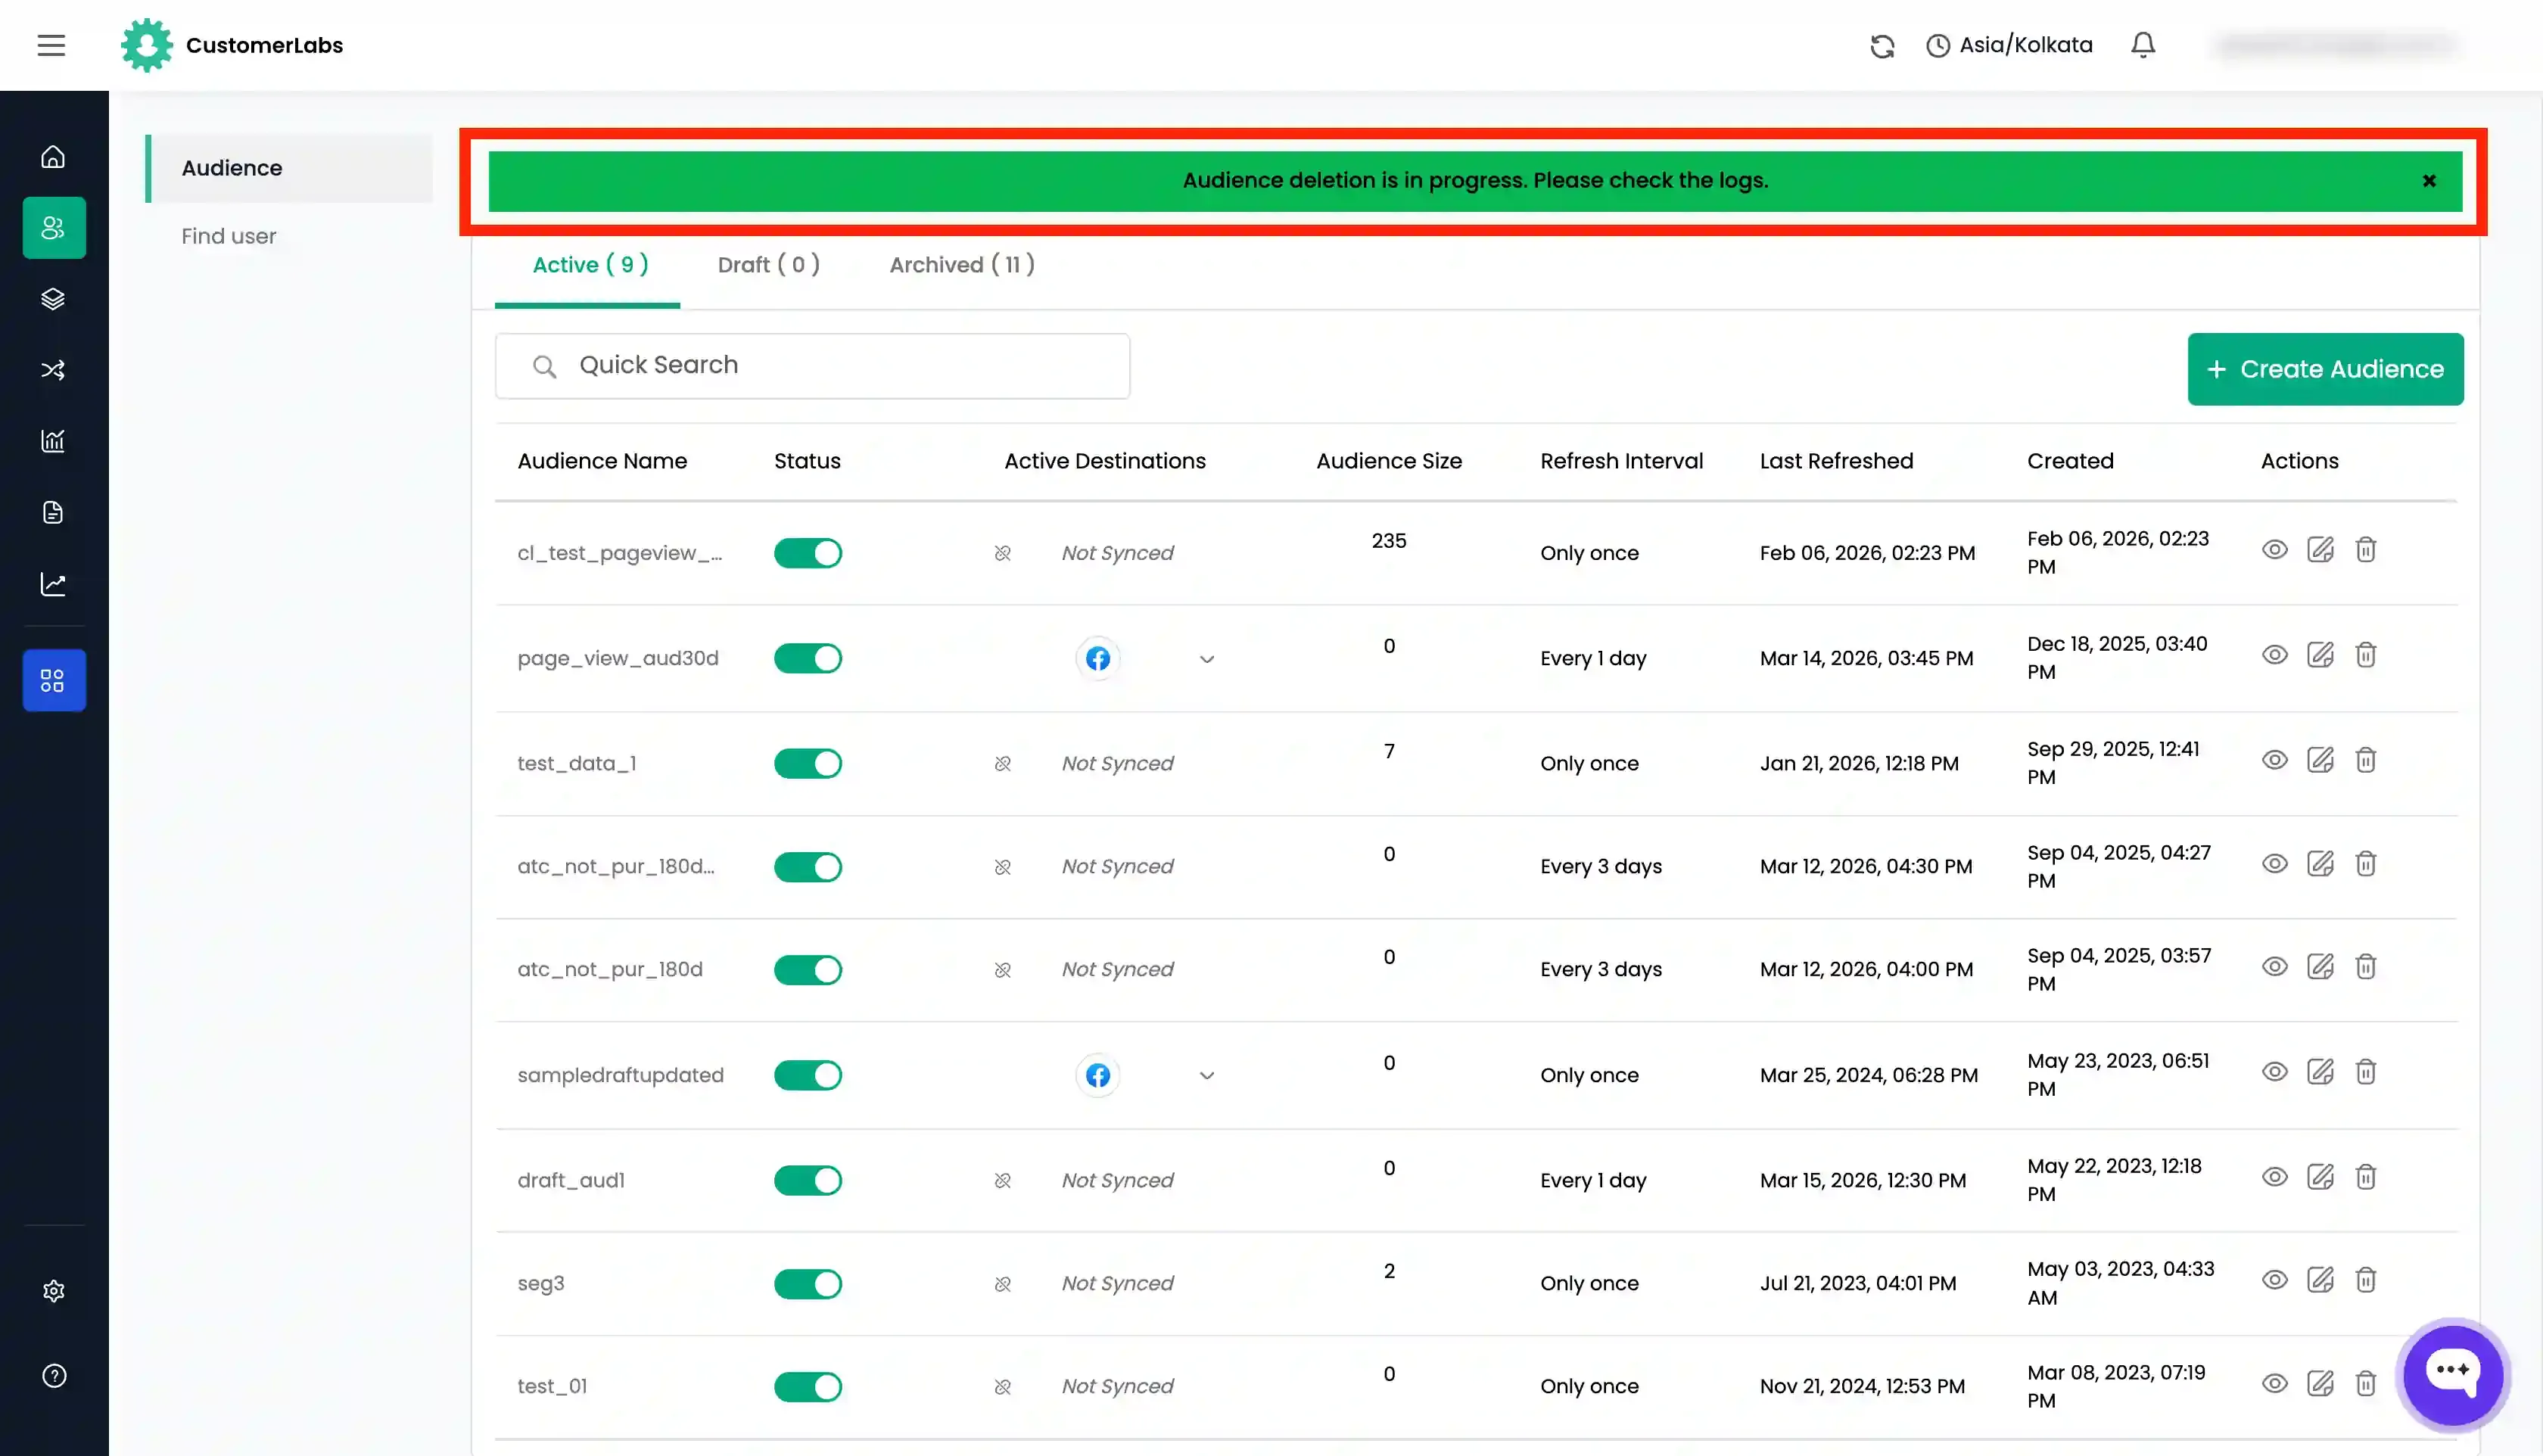The width and height of the screenshot is (2543, 1456).
Task: View the test_01 audience details
Action: pos(2274,1384)
